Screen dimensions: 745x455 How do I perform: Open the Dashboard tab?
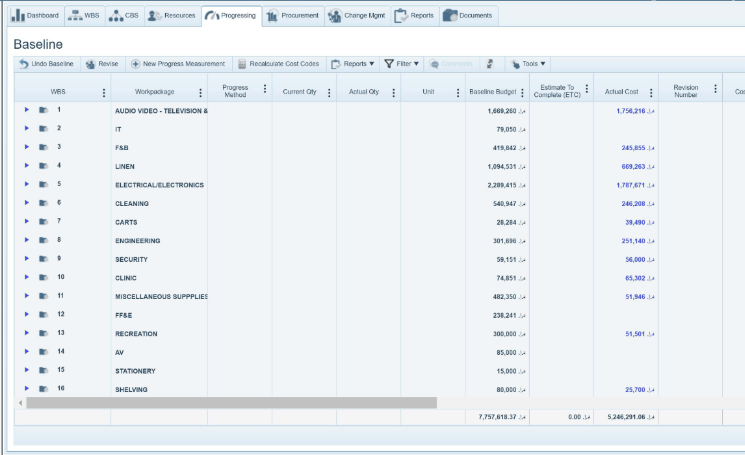click(x=35, y=15)
